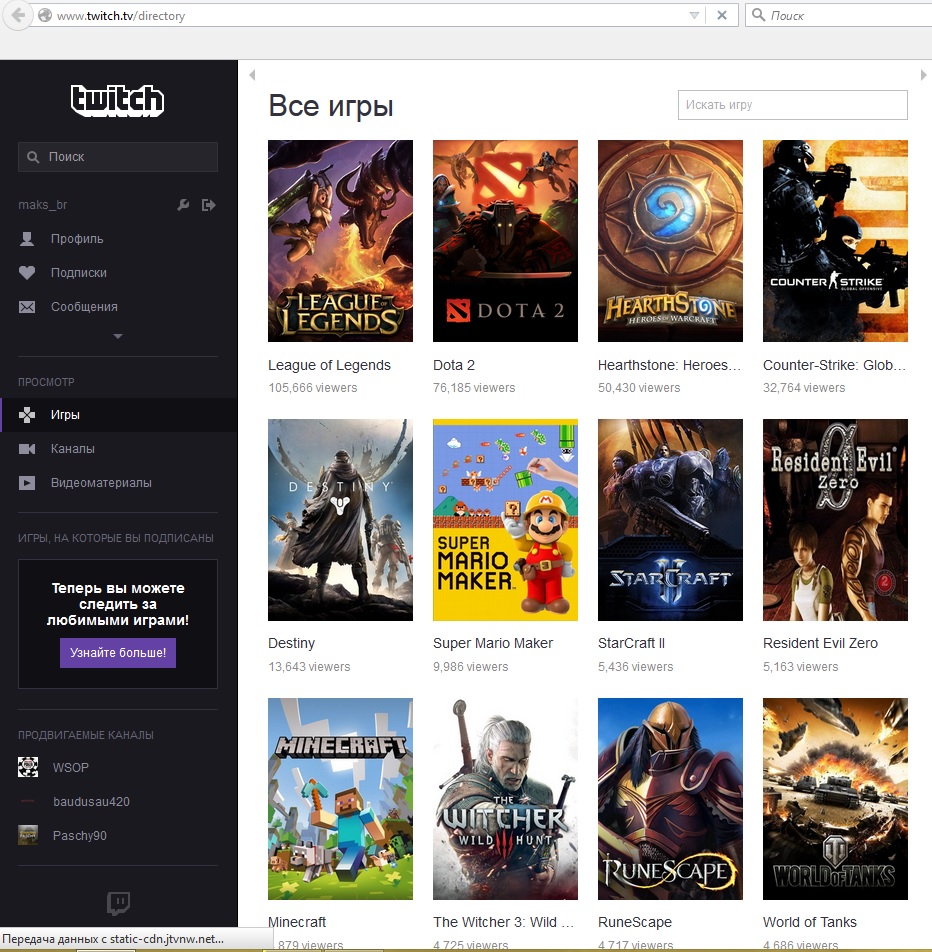Open the StarCraft II title link
The height and width of the screenshot is (952, 932).
(x=631, y=643)
